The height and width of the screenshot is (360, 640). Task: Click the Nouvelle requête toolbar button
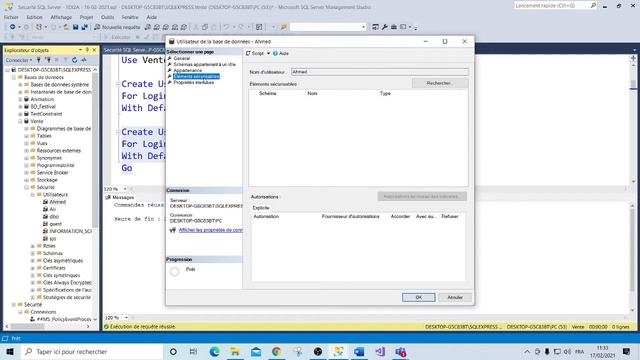[x=117, y=27]
